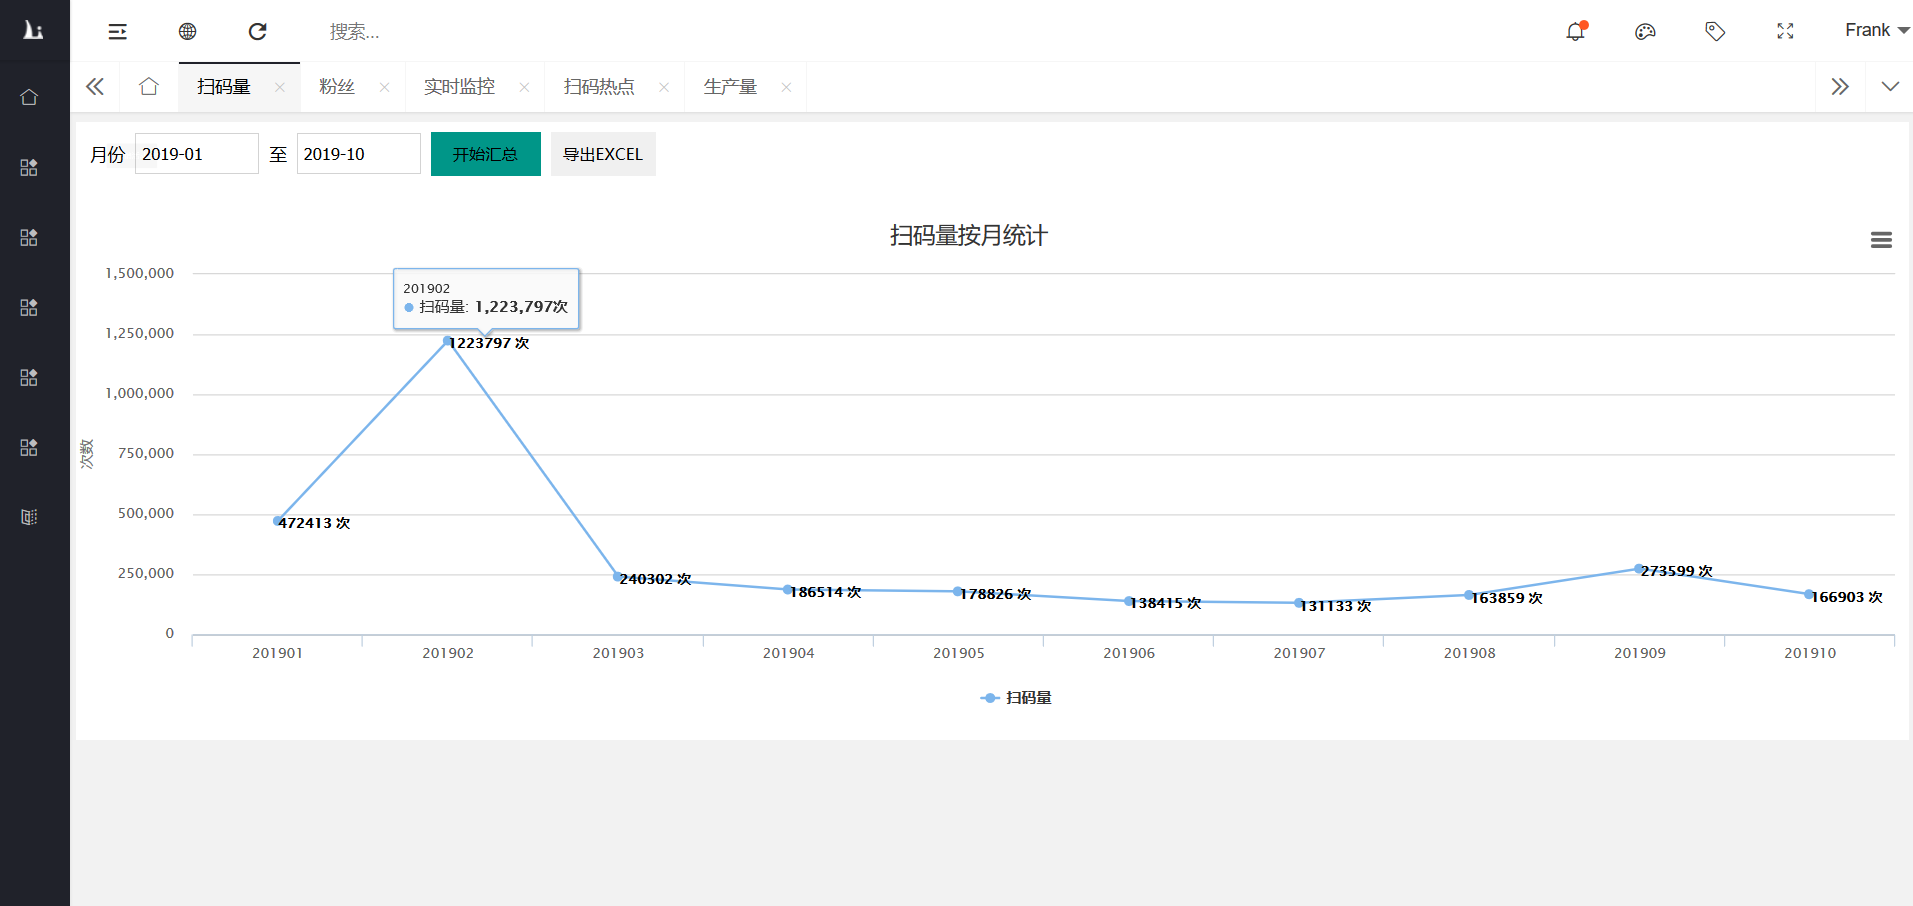Expand tab options chevron down

(x=1889, y=87)
